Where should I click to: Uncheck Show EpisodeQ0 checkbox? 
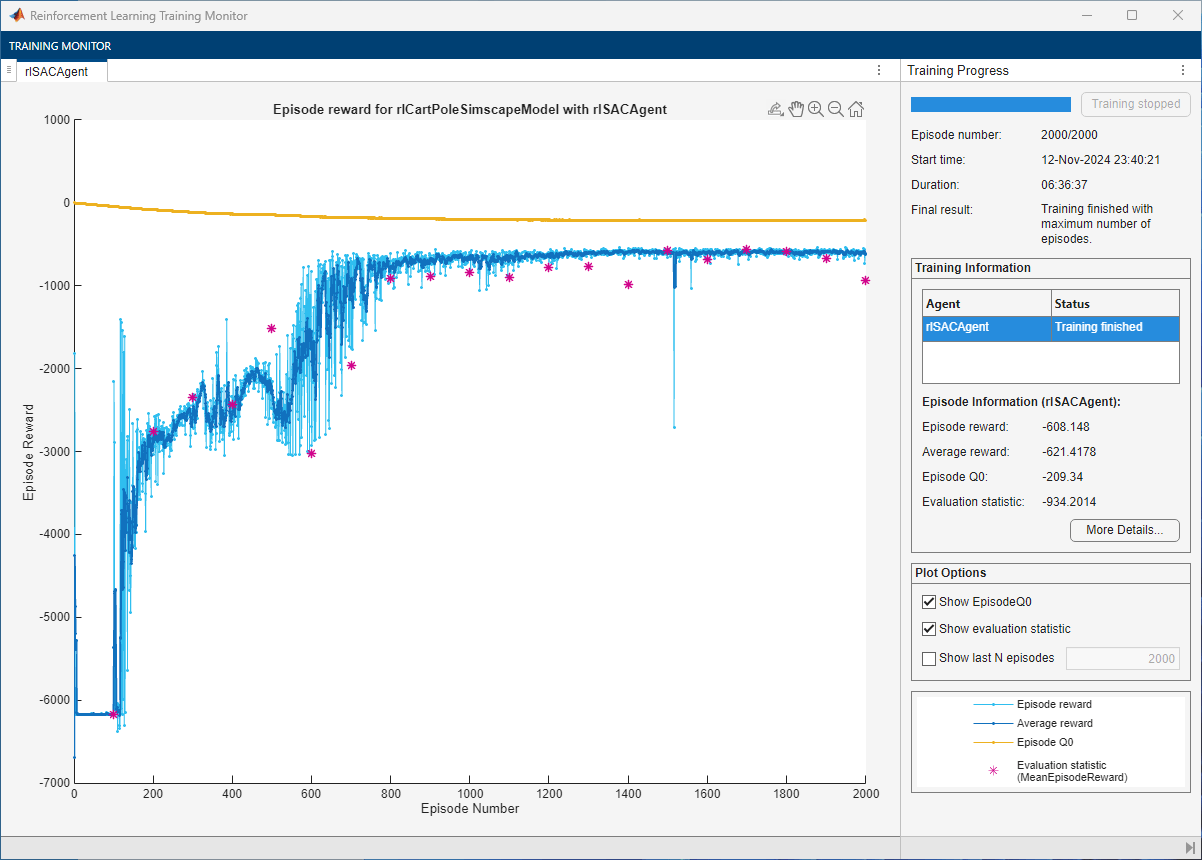(x=929, y=602)
